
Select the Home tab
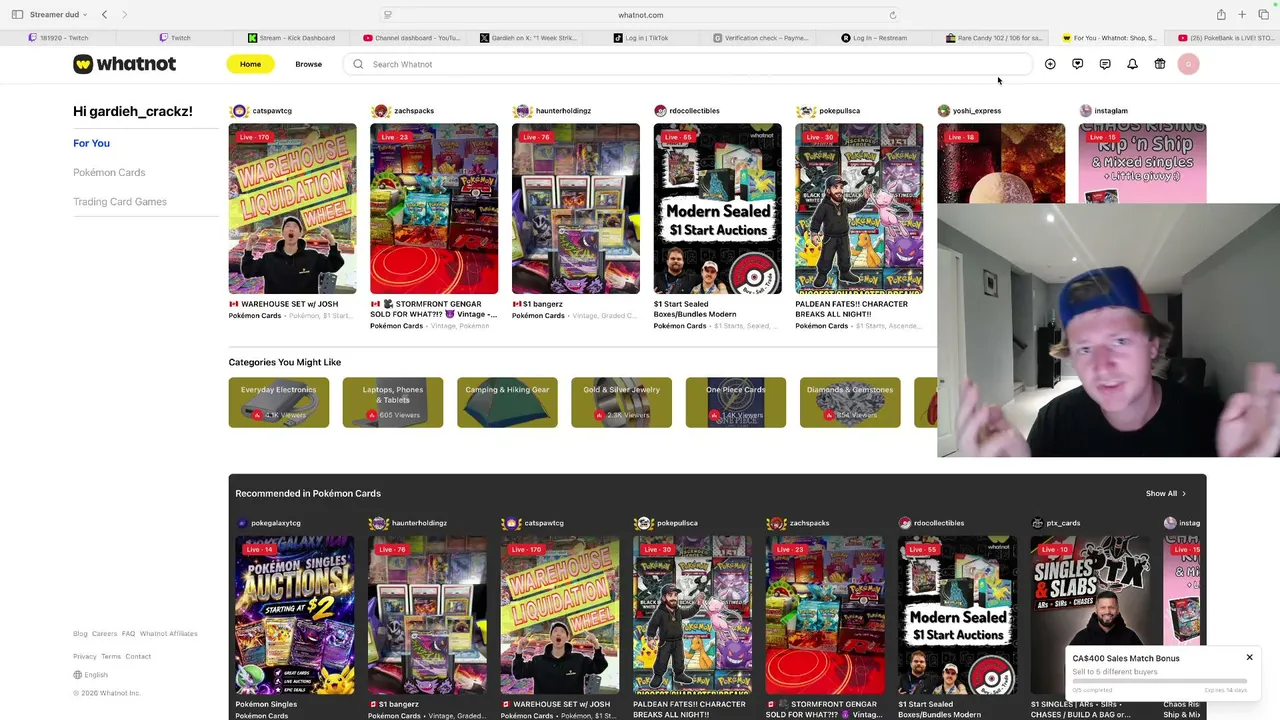[250, 64]
